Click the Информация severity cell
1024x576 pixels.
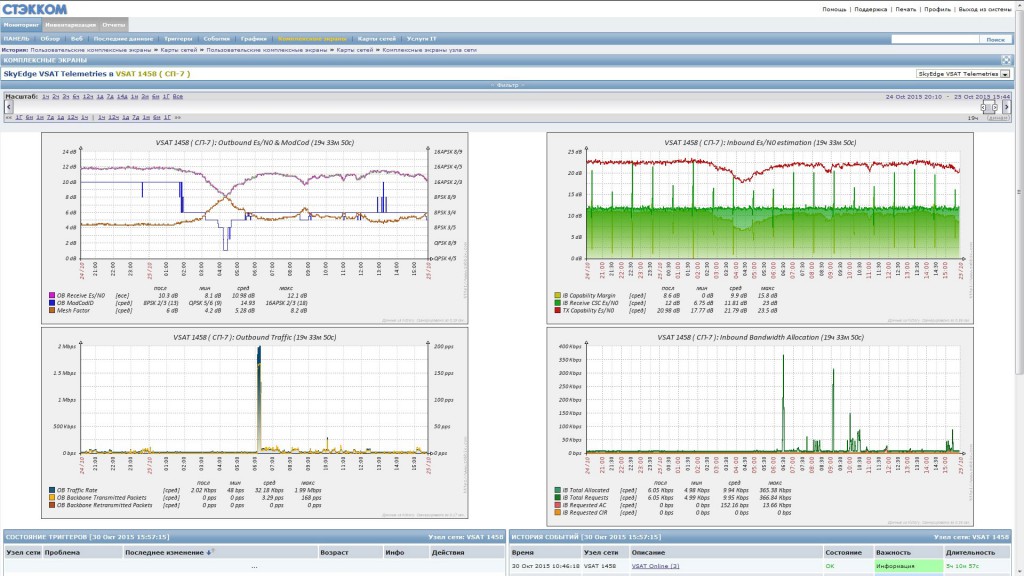click(908, 566)
